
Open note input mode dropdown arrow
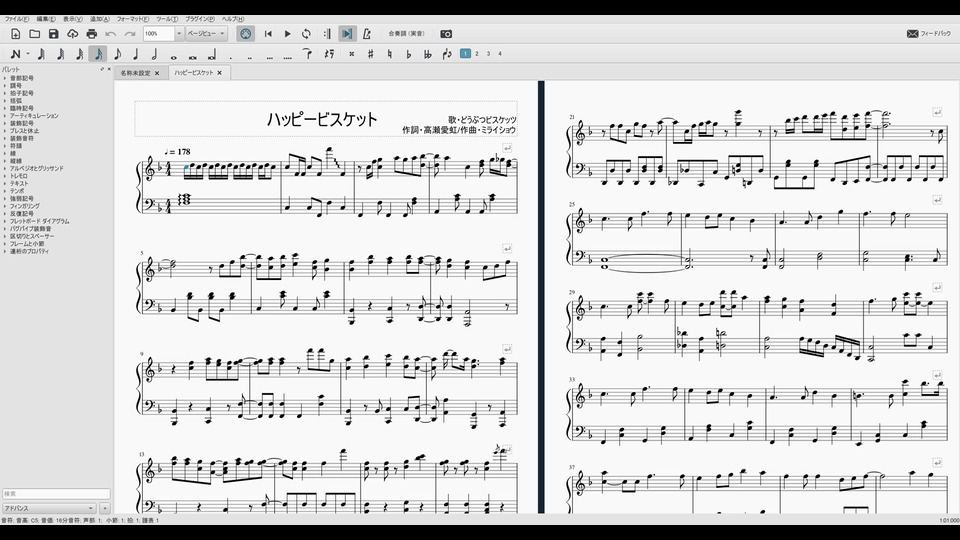[x=28, y=54]
